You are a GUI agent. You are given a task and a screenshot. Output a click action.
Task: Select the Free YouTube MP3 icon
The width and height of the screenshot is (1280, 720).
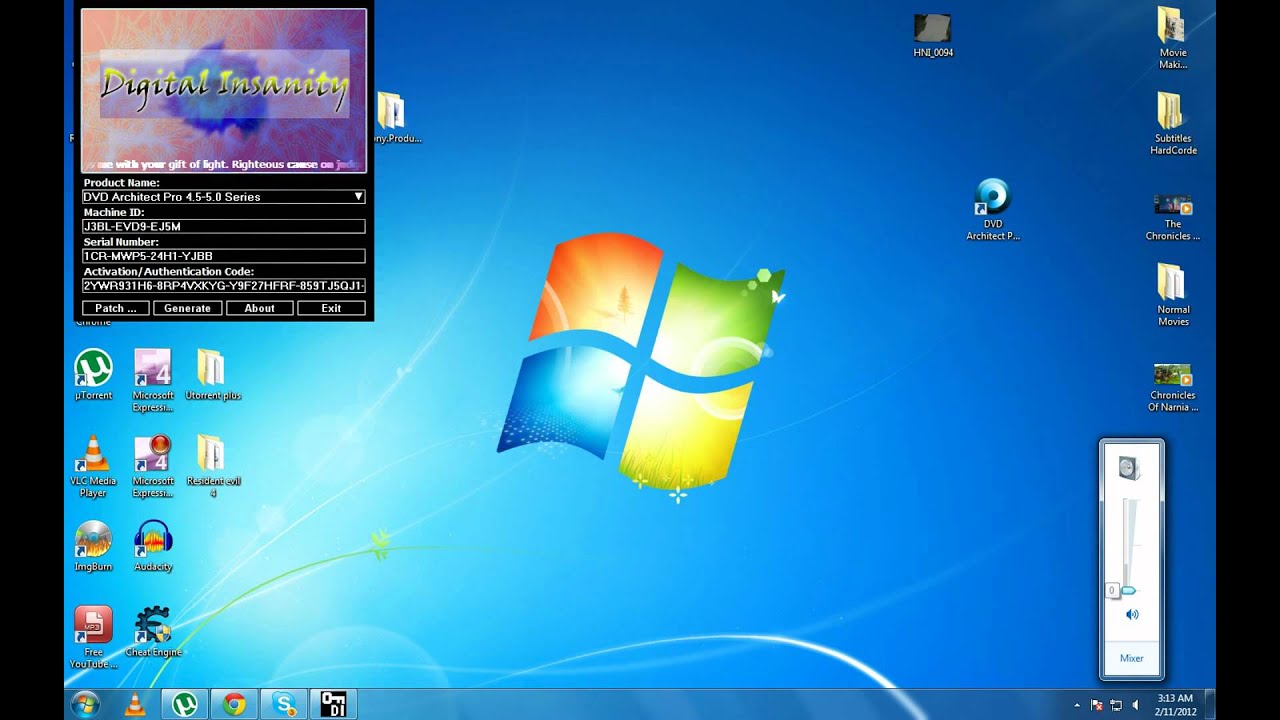click(x=94, y=637)
